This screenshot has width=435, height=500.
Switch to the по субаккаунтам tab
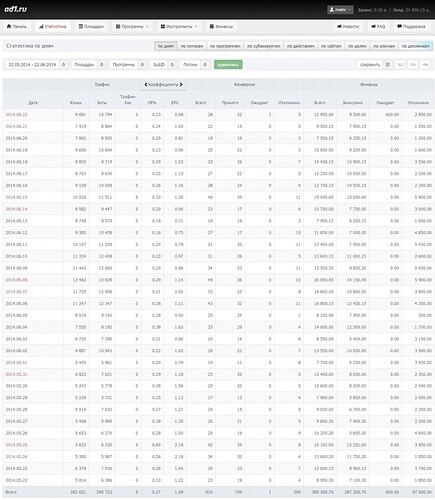pyautogui.click(x=263, y=46)
